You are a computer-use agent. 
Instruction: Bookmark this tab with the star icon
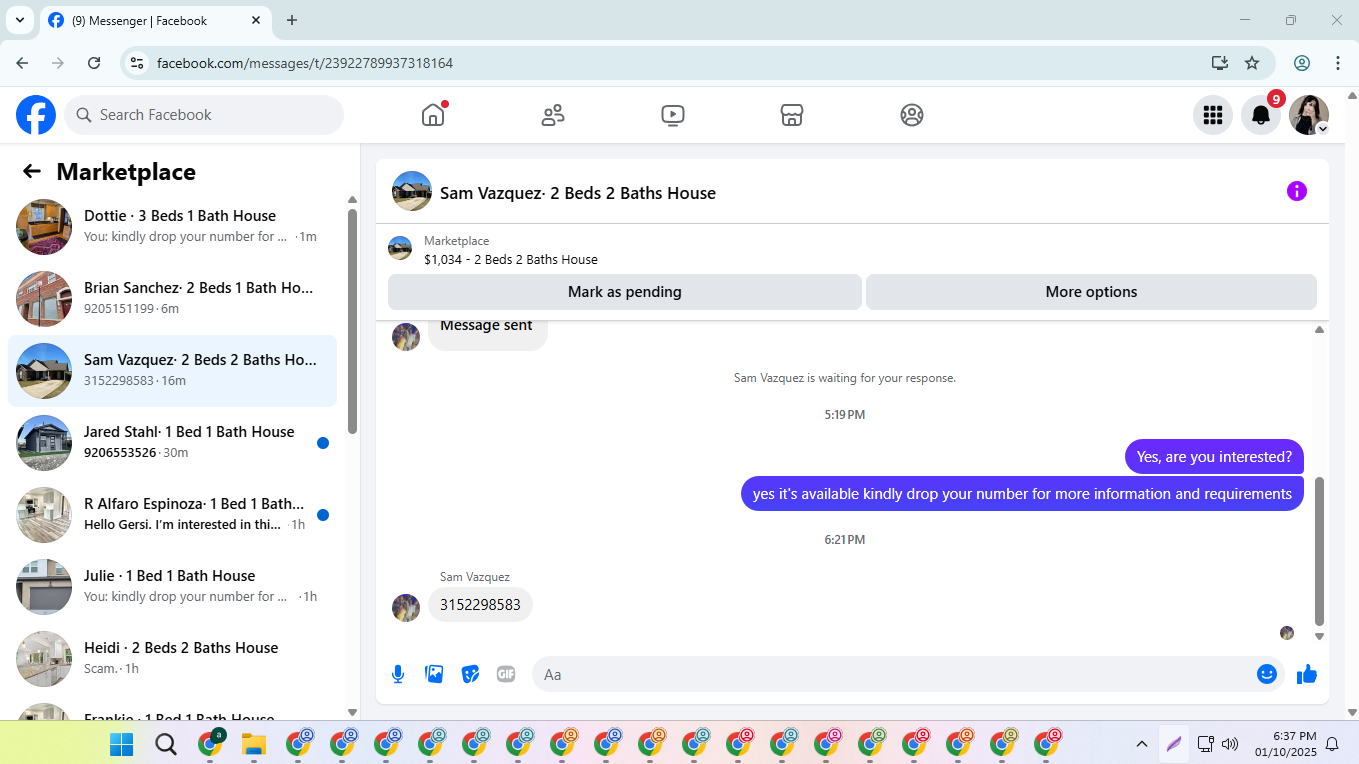pyautogui.click(x=1252, y=63)
